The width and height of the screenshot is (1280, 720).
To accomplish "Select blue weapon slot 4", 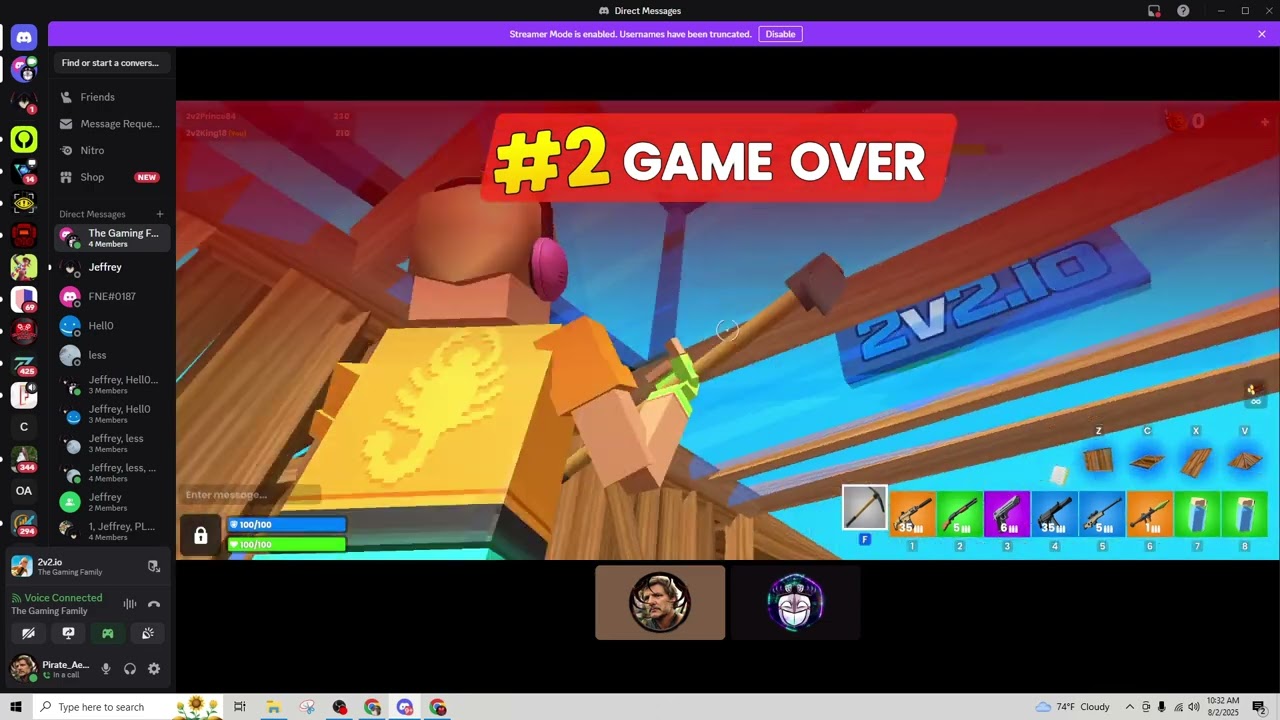I will point(1055,515).
